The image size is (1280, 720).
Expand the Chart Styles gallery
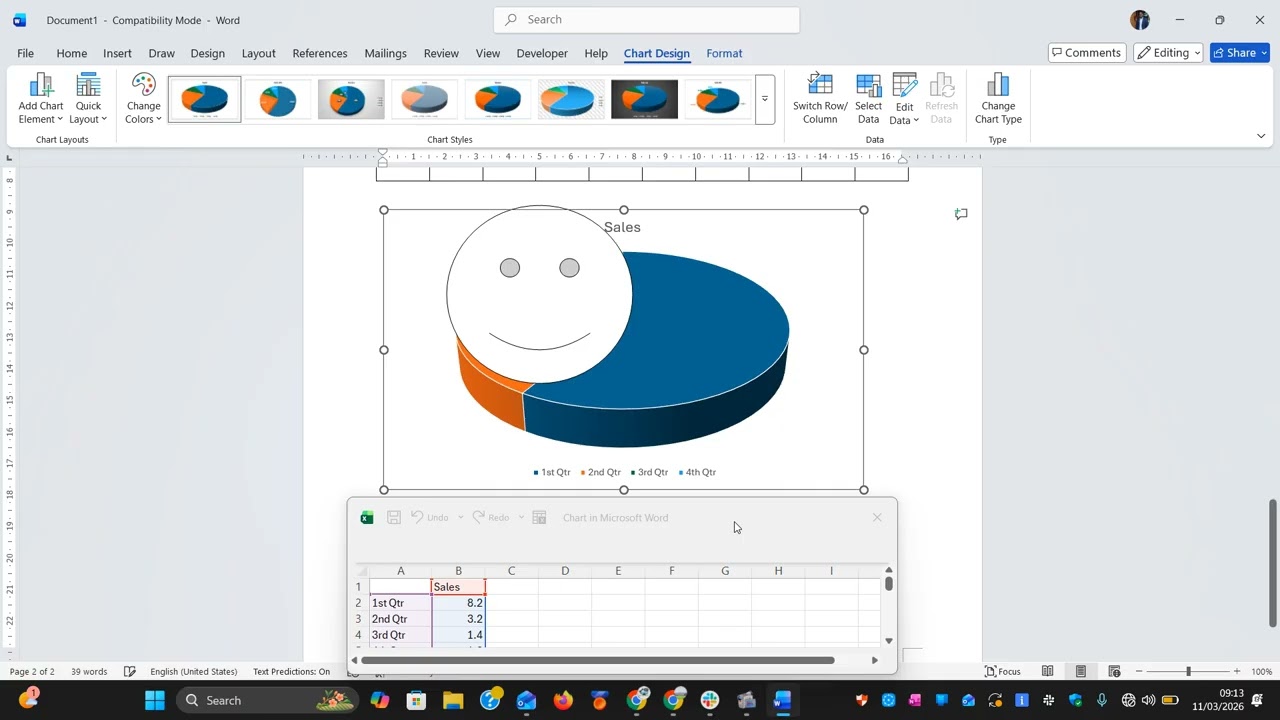pos(765,100)
